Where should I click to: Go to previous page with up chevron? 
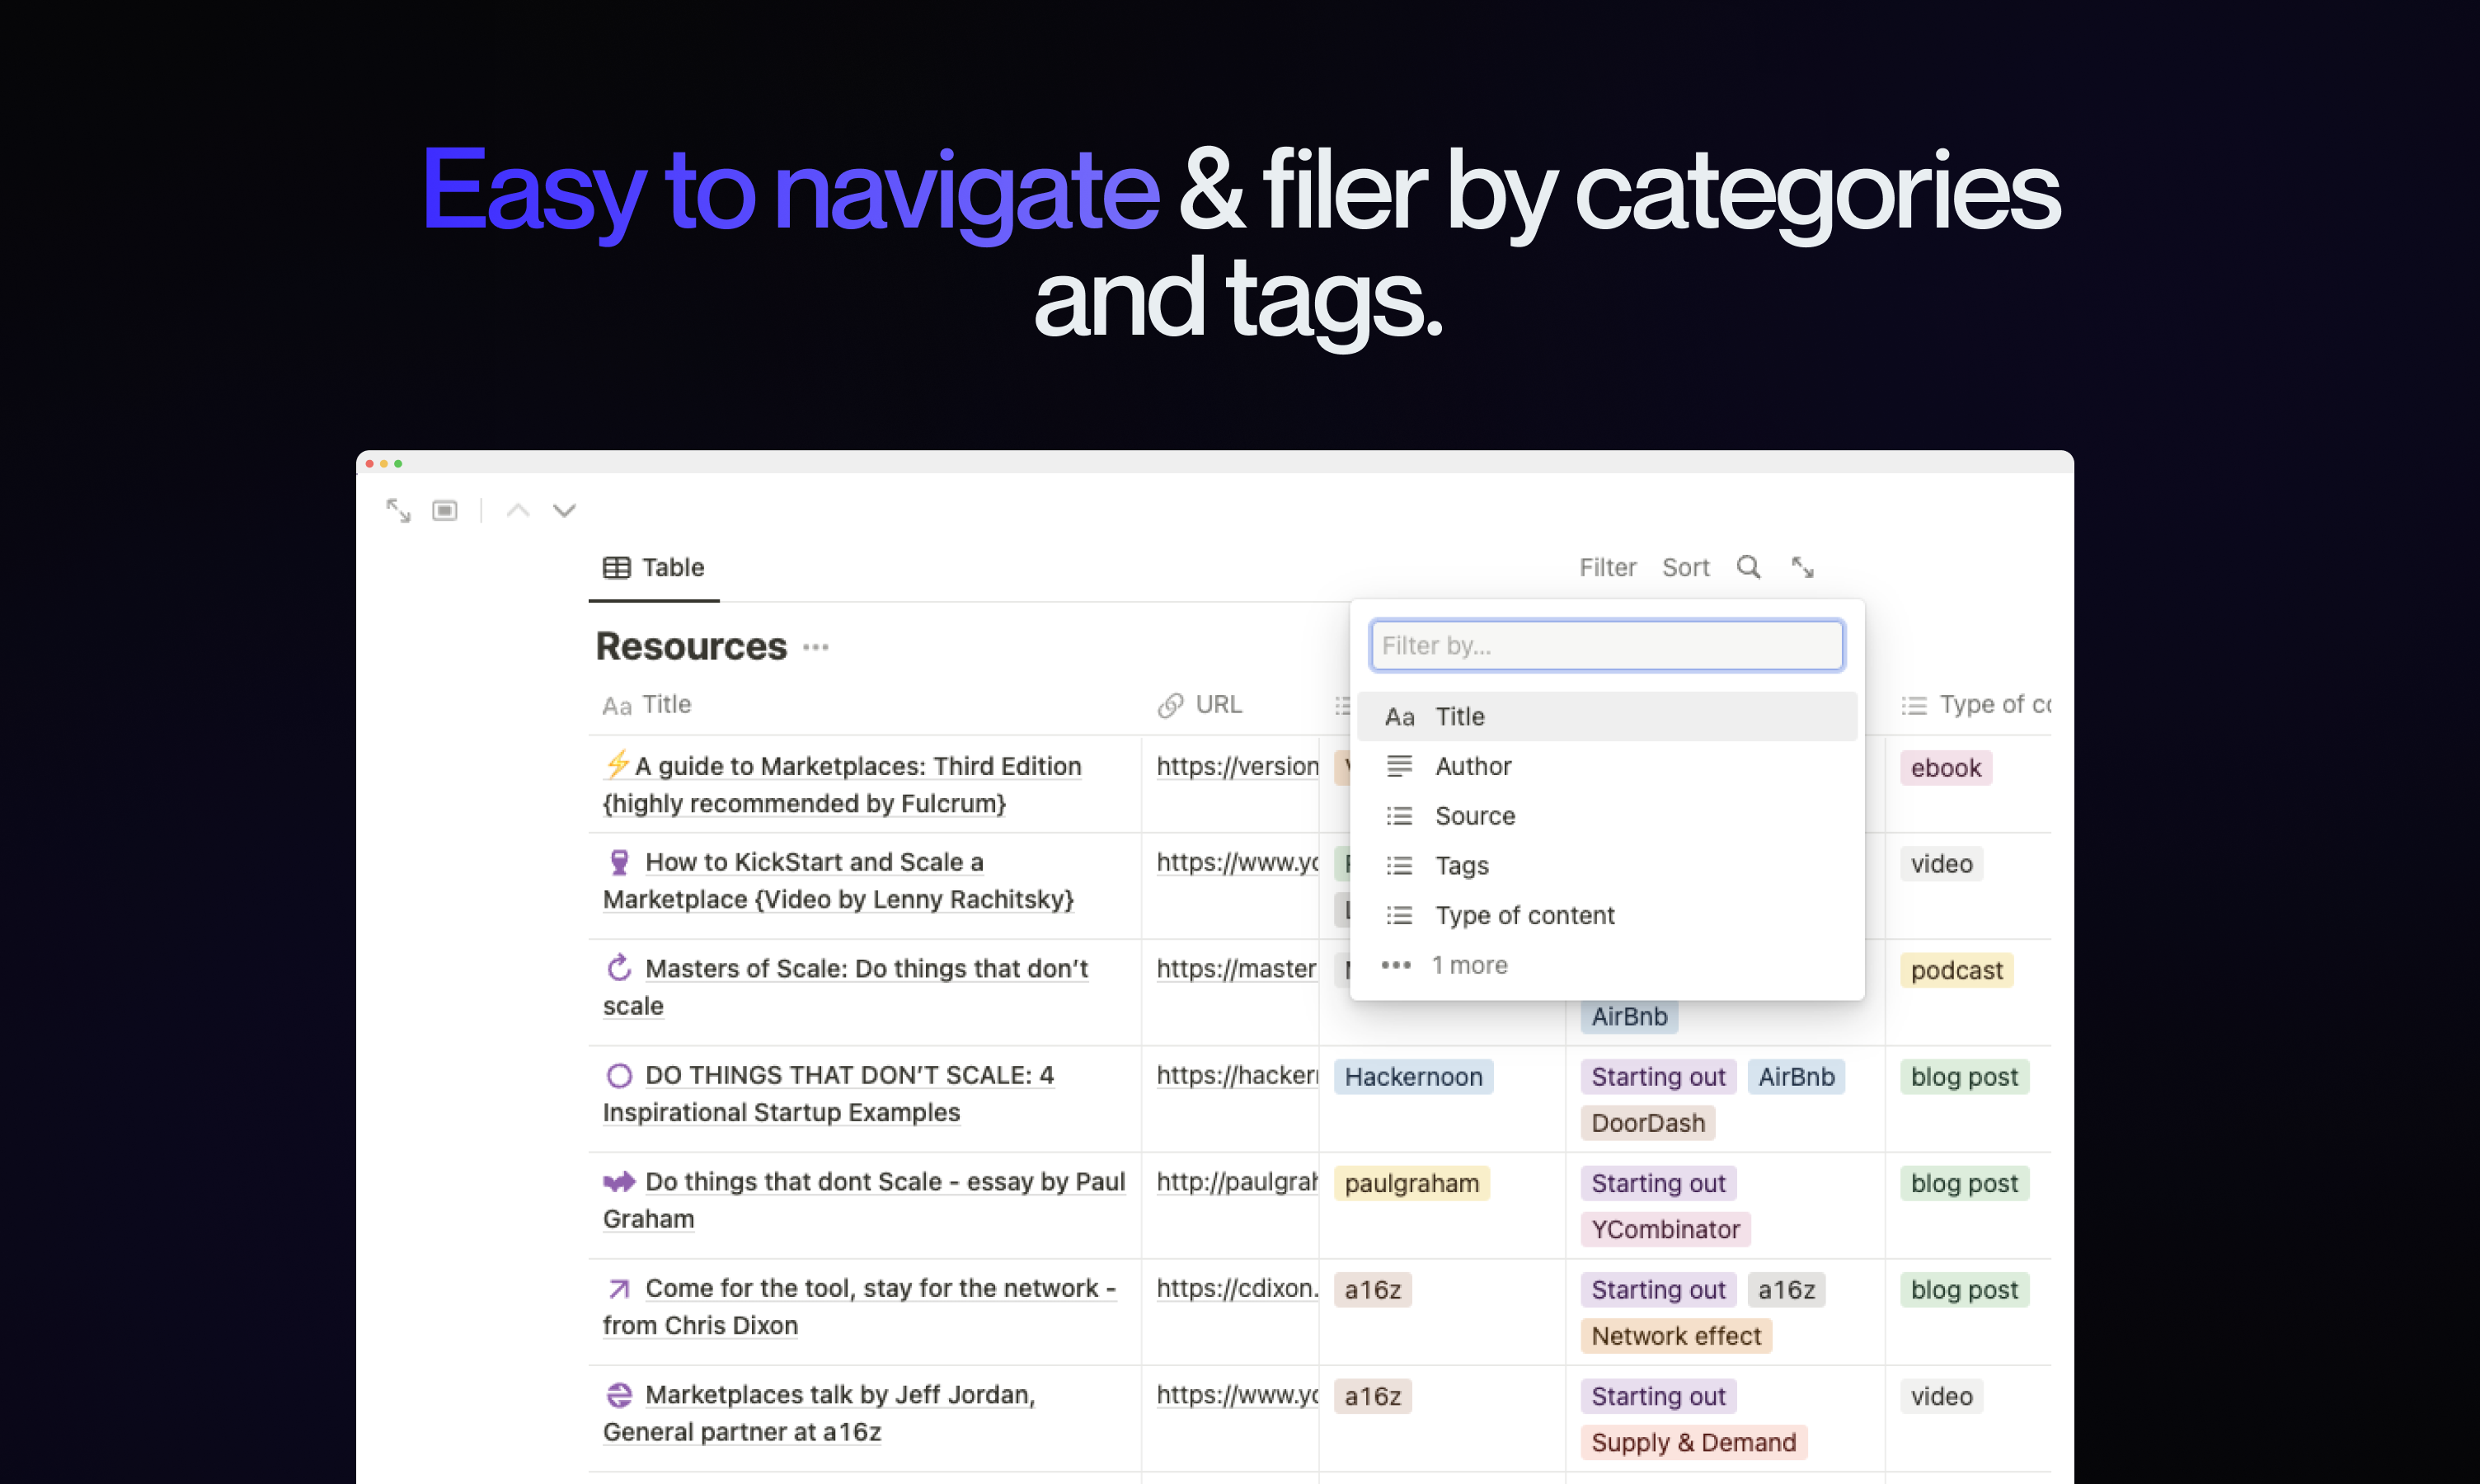(x=518, y=511)
